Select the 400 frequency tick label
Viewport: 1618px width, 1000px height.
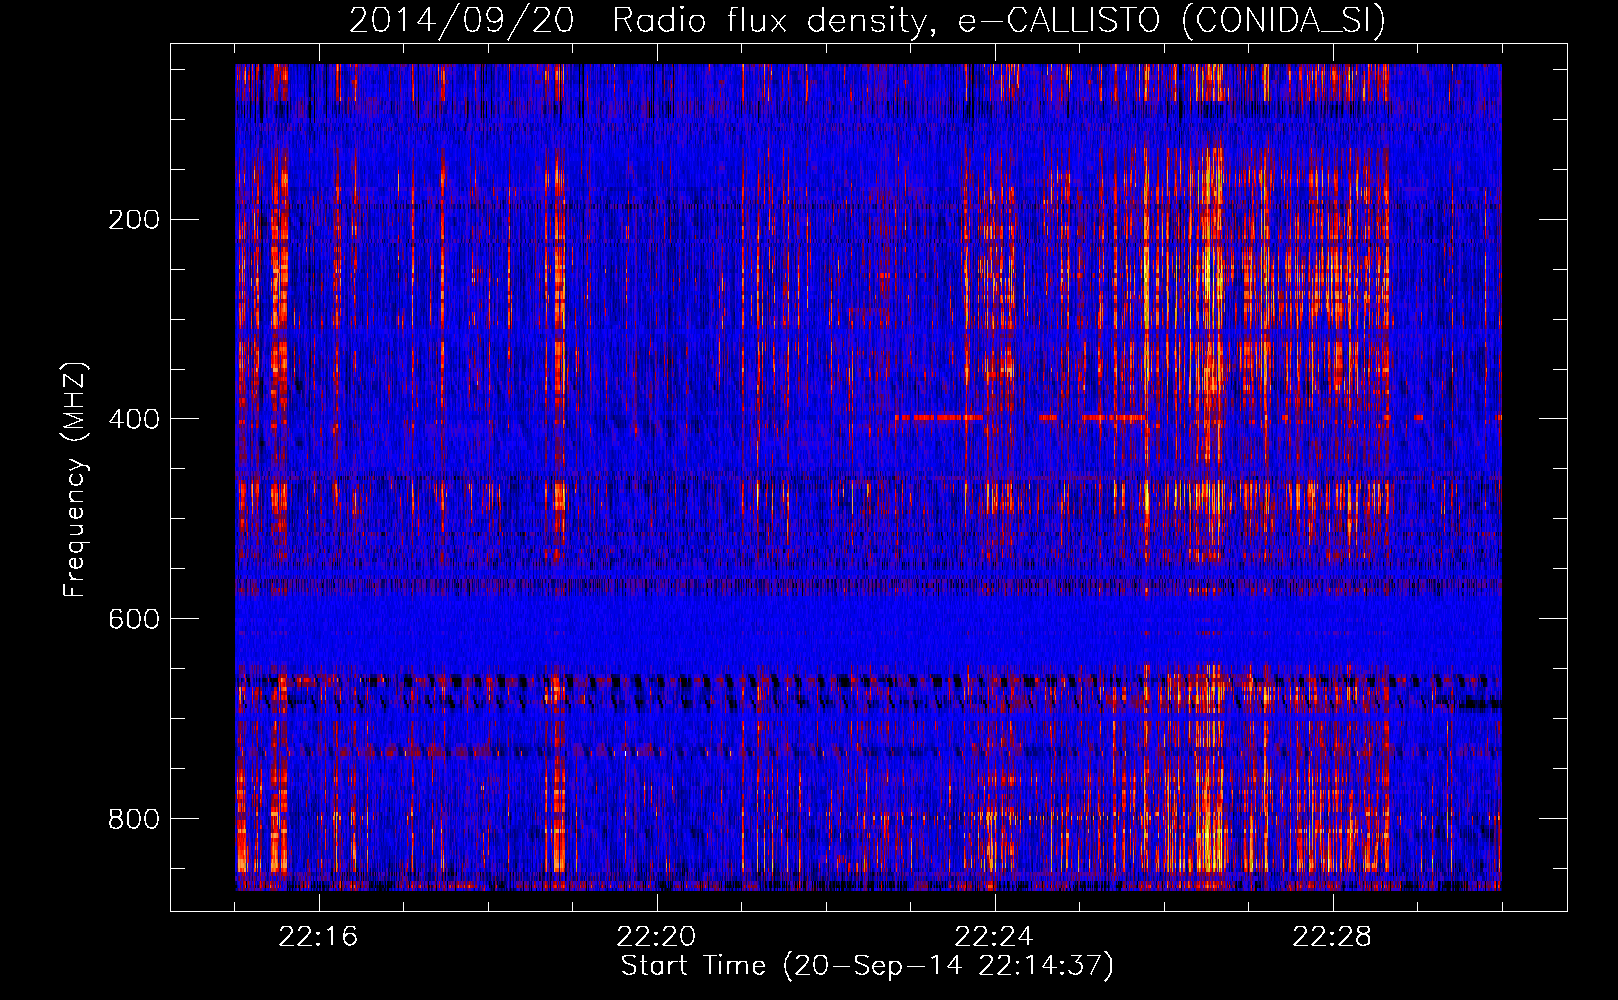134,419
